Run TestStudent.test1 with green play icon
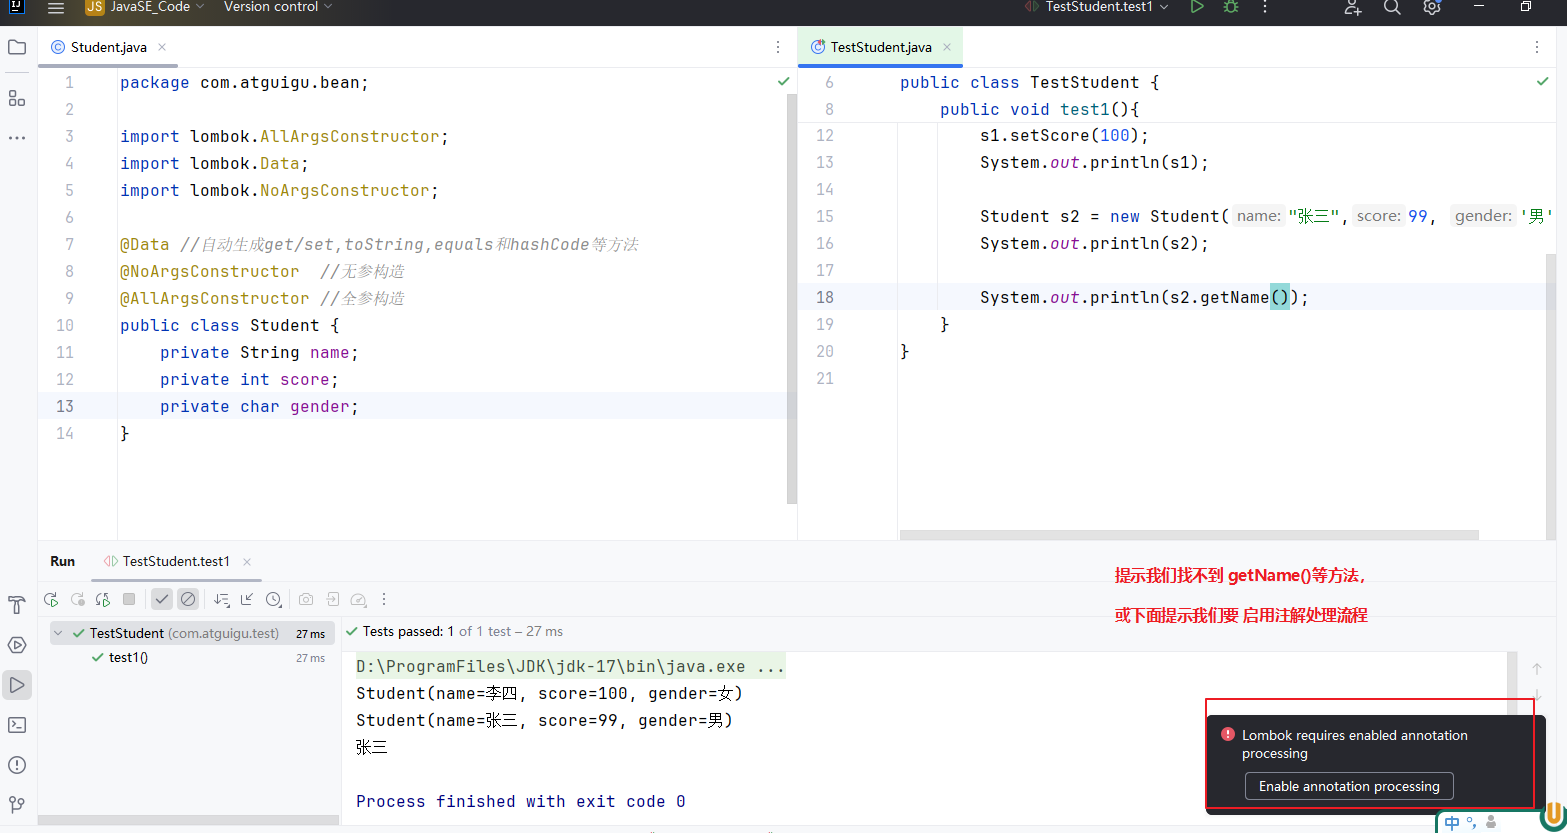Viewport: 1567px width, 833px height. pos(1197,7)
